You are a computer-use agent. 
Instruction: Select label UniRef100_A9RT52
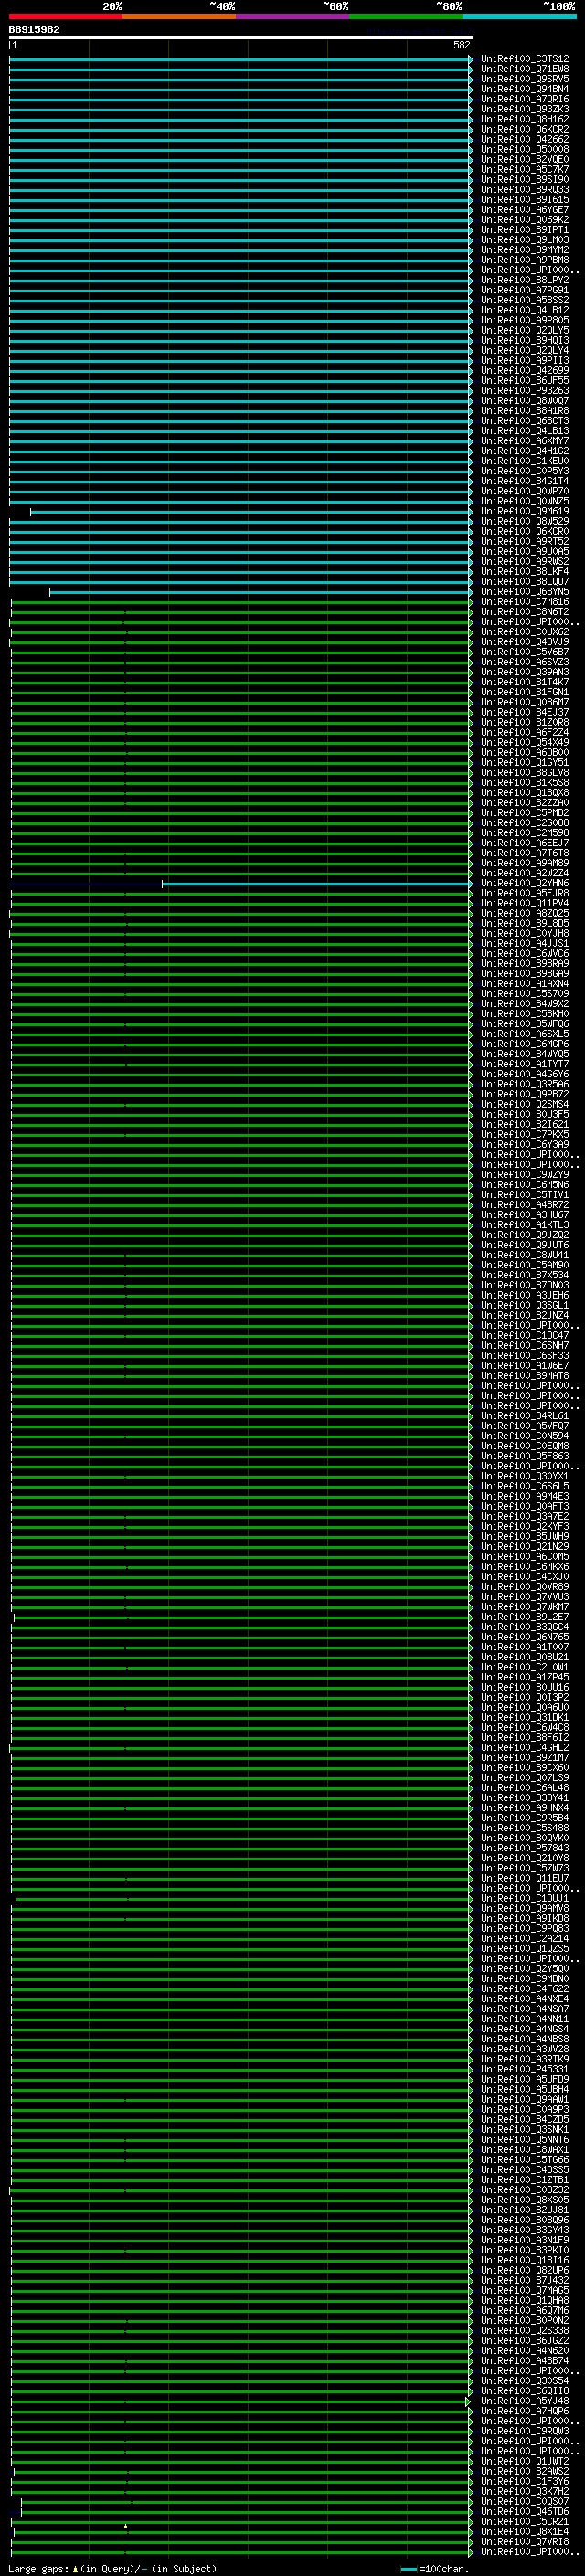point(524,541)
